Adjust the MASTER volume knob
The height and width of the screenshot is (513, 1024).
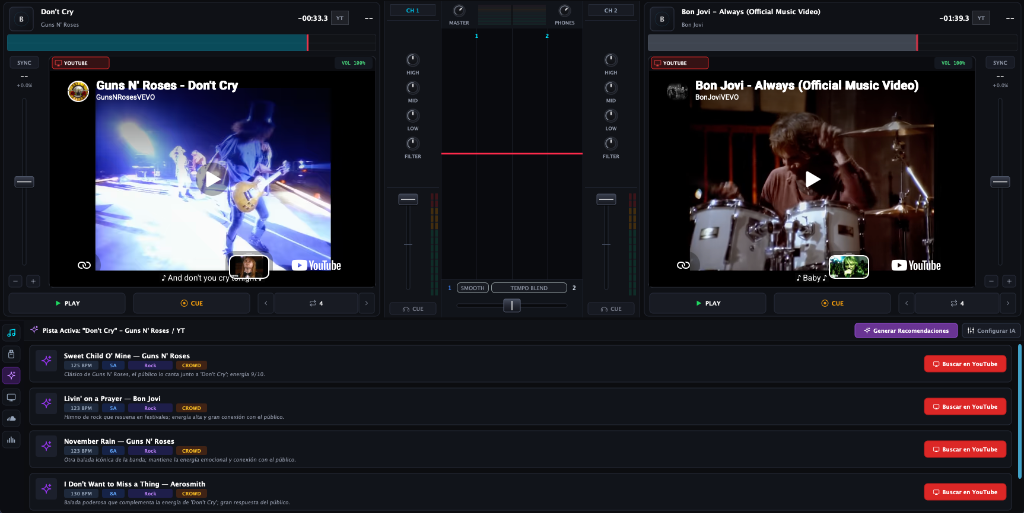click(459, 10)
